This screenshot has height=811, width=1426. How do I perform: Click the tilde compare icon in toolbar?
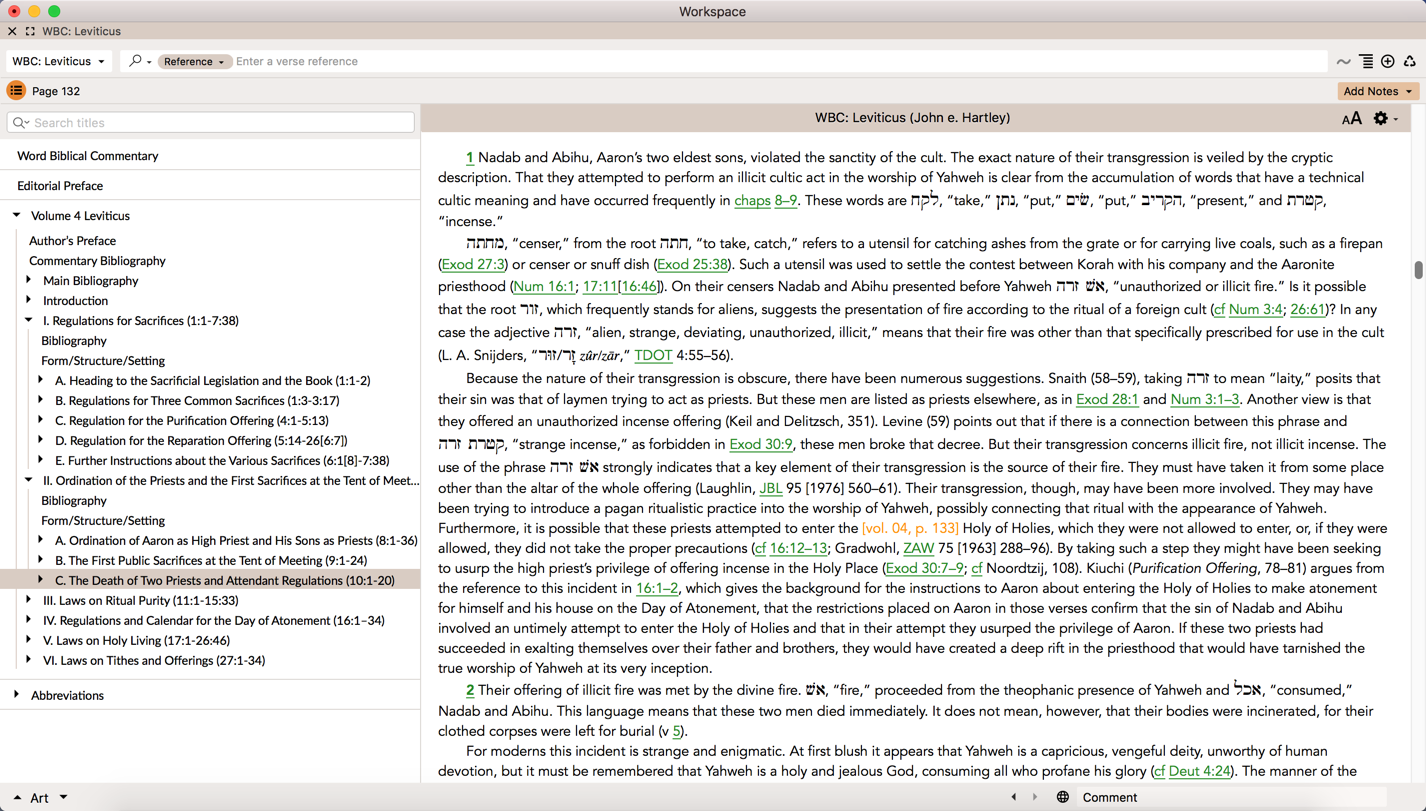(1343, 62)
